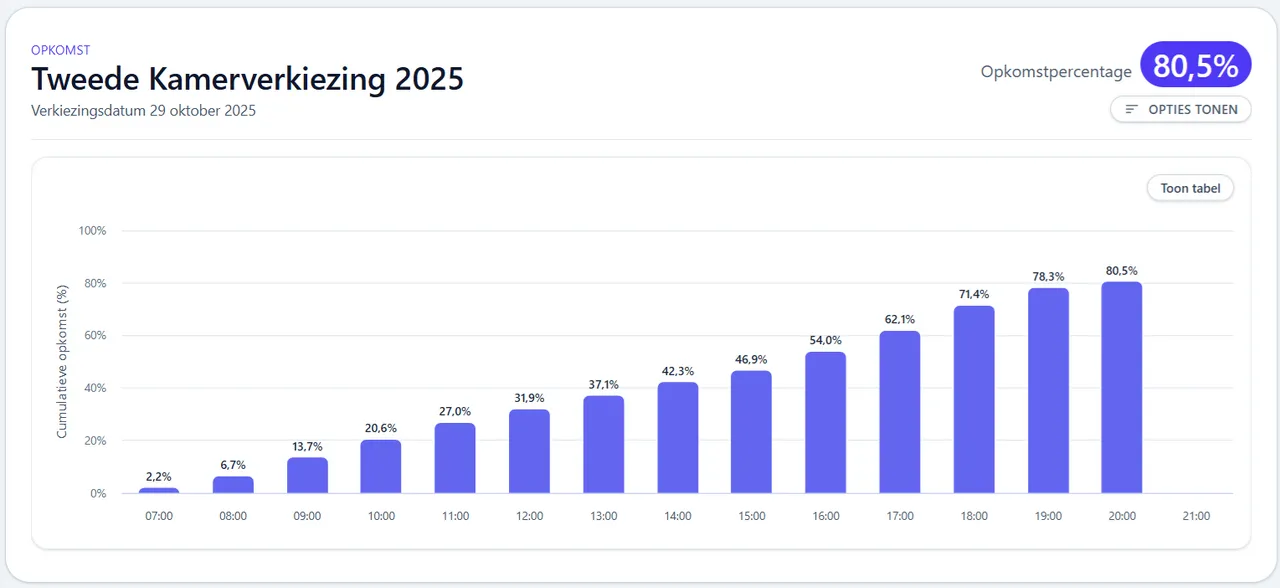
Task: Click the 18:00 bar in the chart
Action: coord(973,400)
